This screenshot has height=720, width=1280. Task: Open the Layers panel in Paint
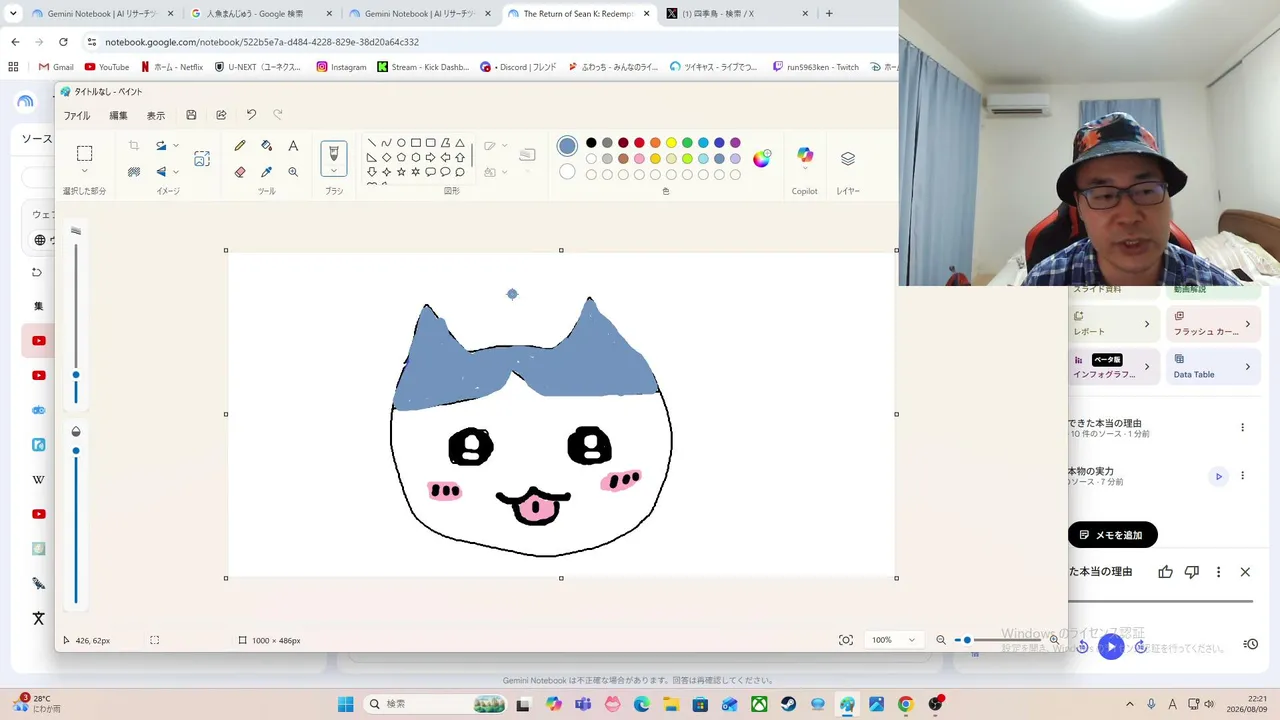pyautogui.click(x=848, y=158)
